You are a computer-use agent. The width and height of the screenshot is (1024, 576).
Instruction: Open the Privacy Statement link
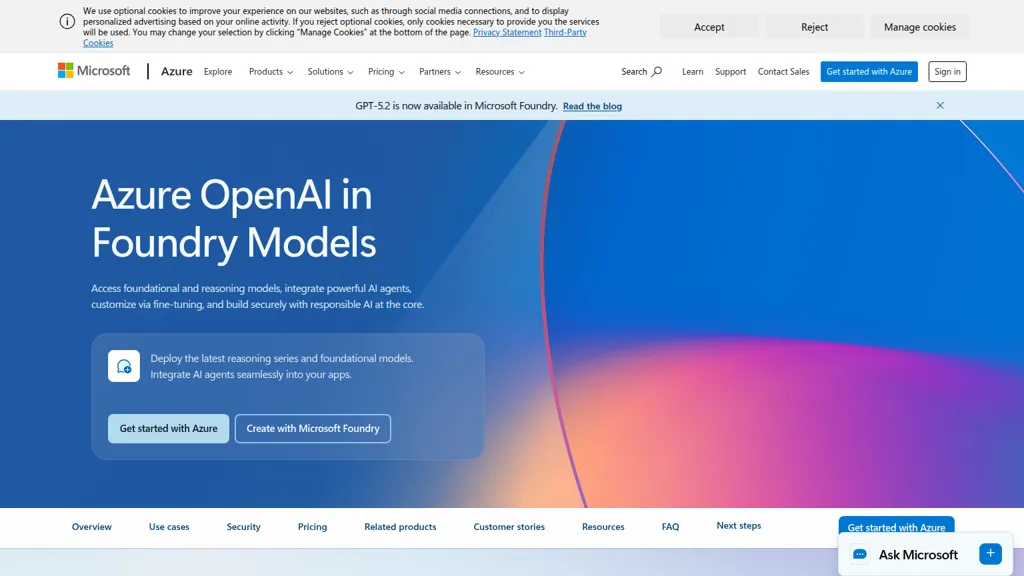click(x=507, y=32)
